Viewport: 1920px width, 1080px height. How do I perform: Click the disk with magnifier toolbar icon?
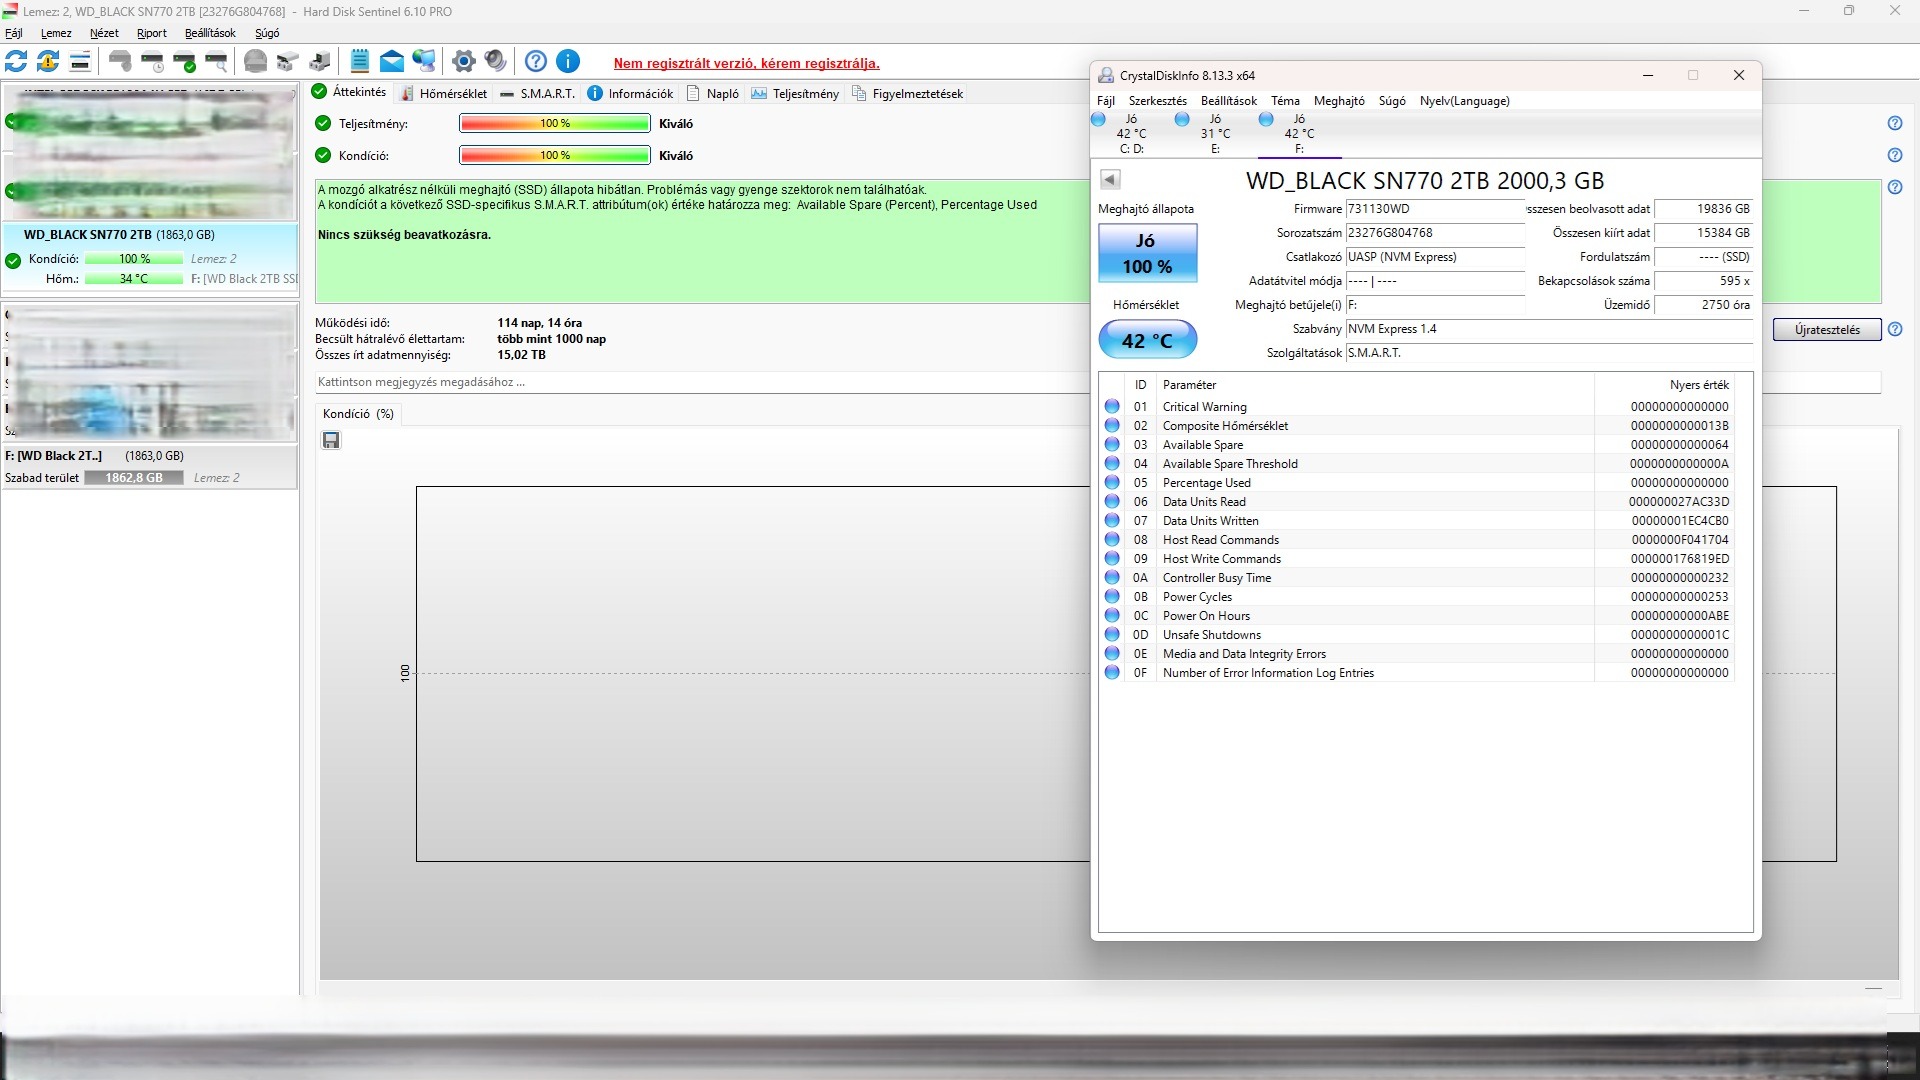[217, 62]
